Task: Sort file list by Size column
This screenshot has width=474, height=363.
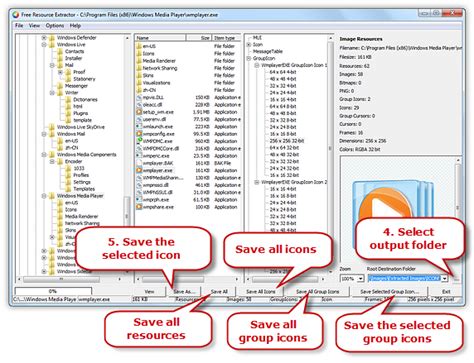Action: pyautogui.click(x=198, y=38)
